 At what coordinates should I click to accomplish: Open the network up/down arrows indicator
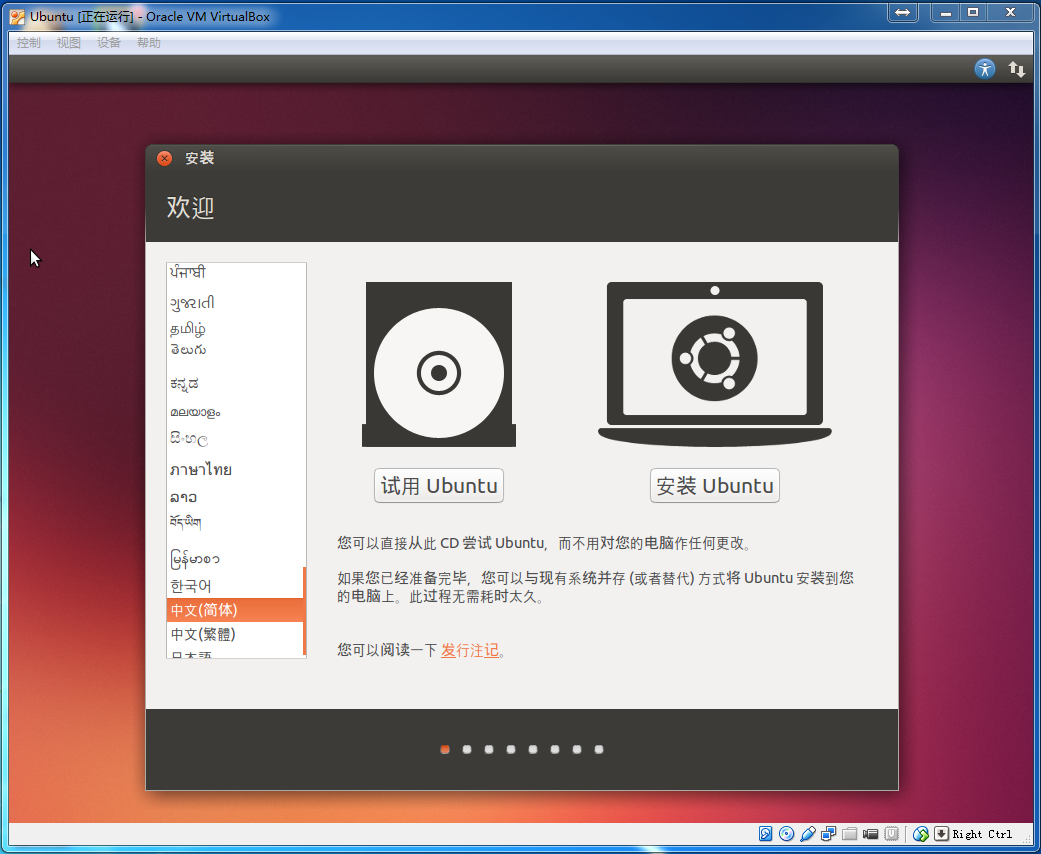pyautogui.click(x=1016, y=69)
